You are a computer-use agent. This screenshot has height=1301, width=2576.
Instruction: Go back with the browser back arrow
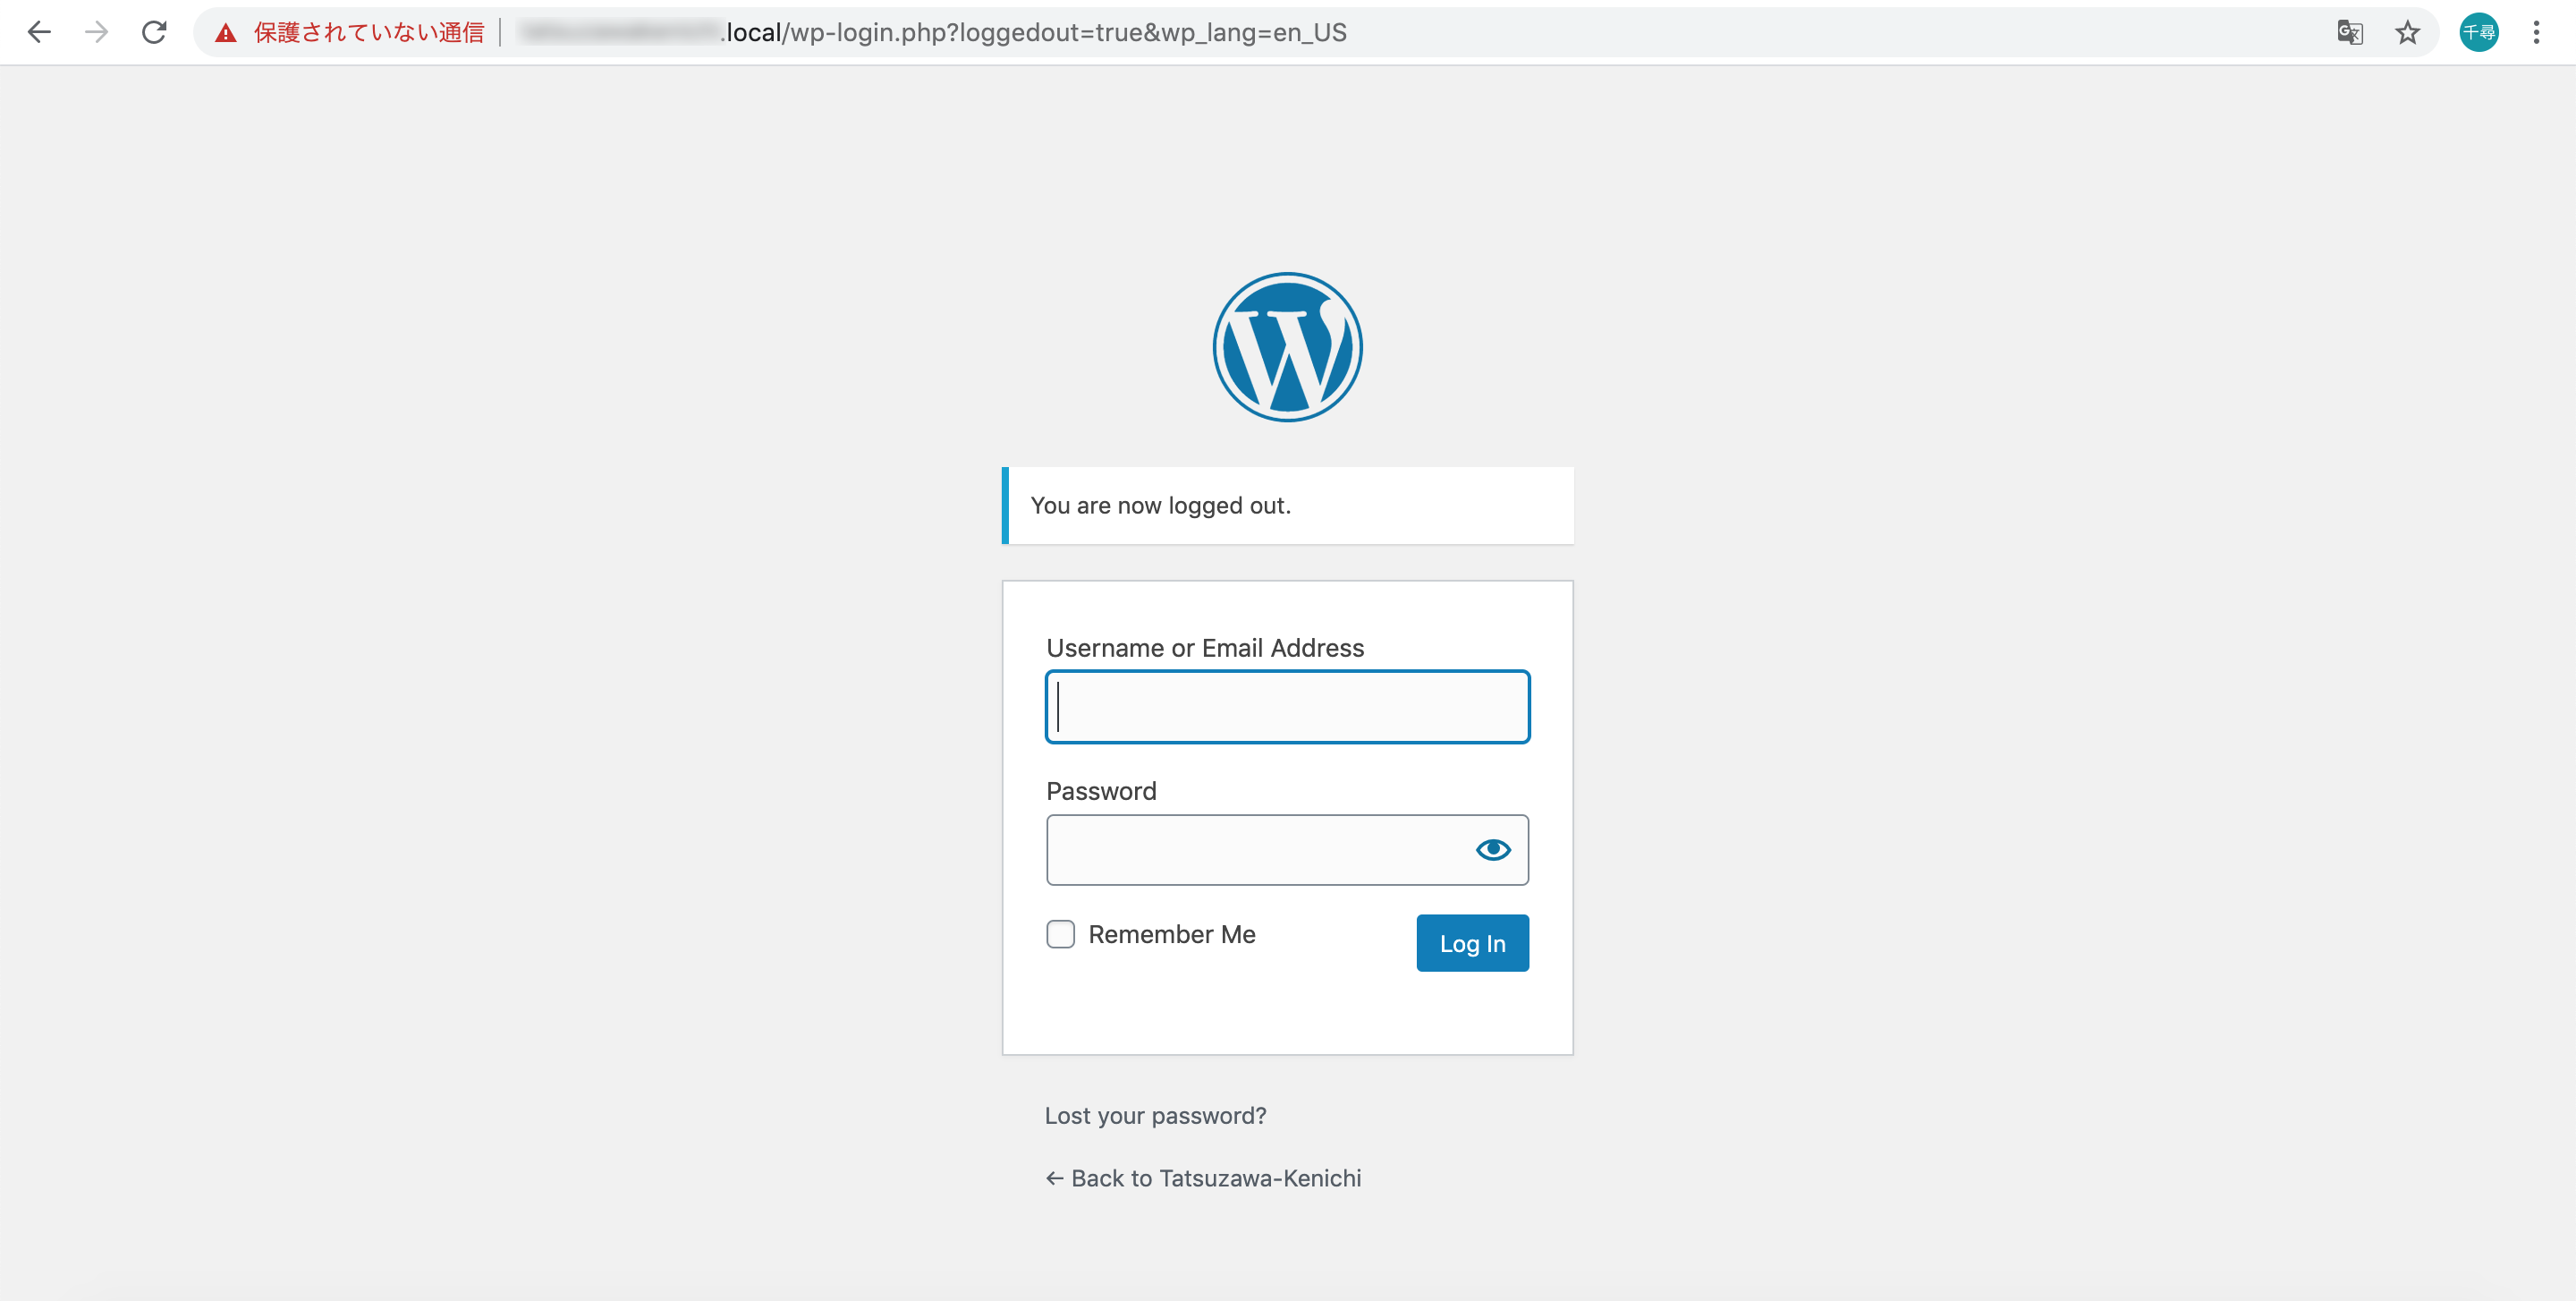pyautogui.click(x=39, y=32)
